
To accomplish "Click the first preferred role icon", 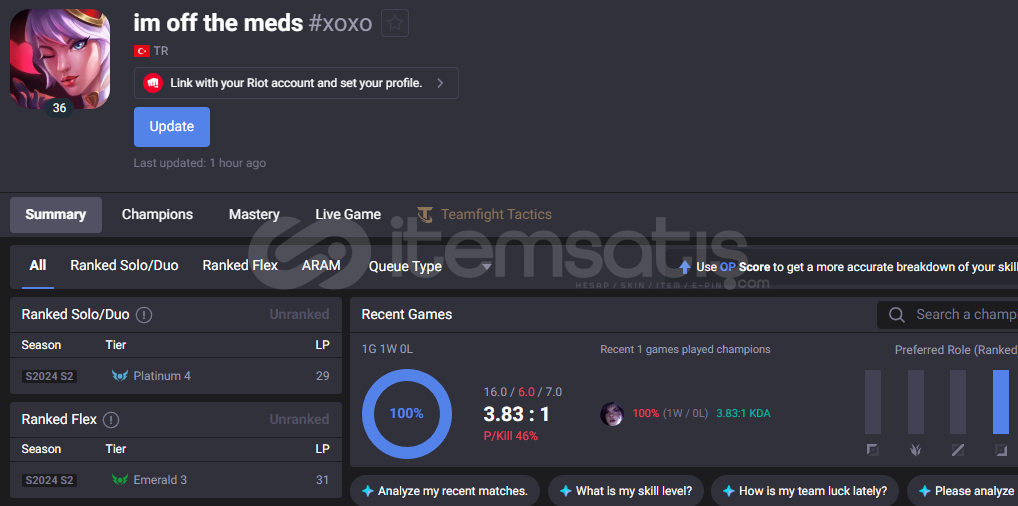I will (x=873, y=449).
